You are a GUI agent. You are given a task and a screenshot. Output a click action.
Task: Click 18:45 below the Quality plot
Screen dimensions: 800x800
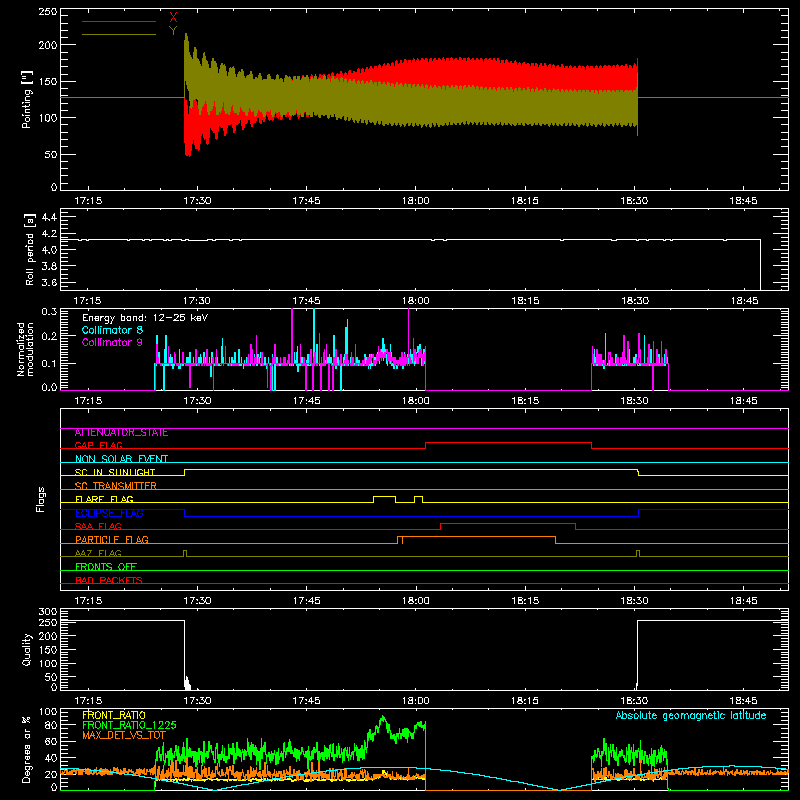pos(743,701)
